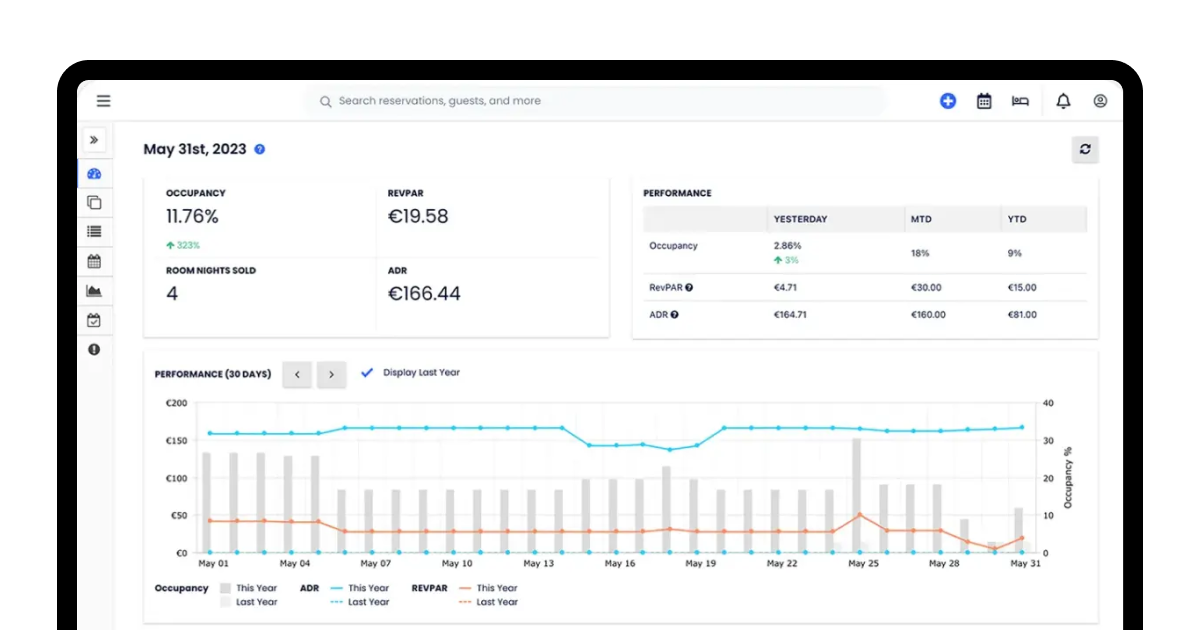Click the May 01 axis label
1200x630 pixels.
pos(213,563)
